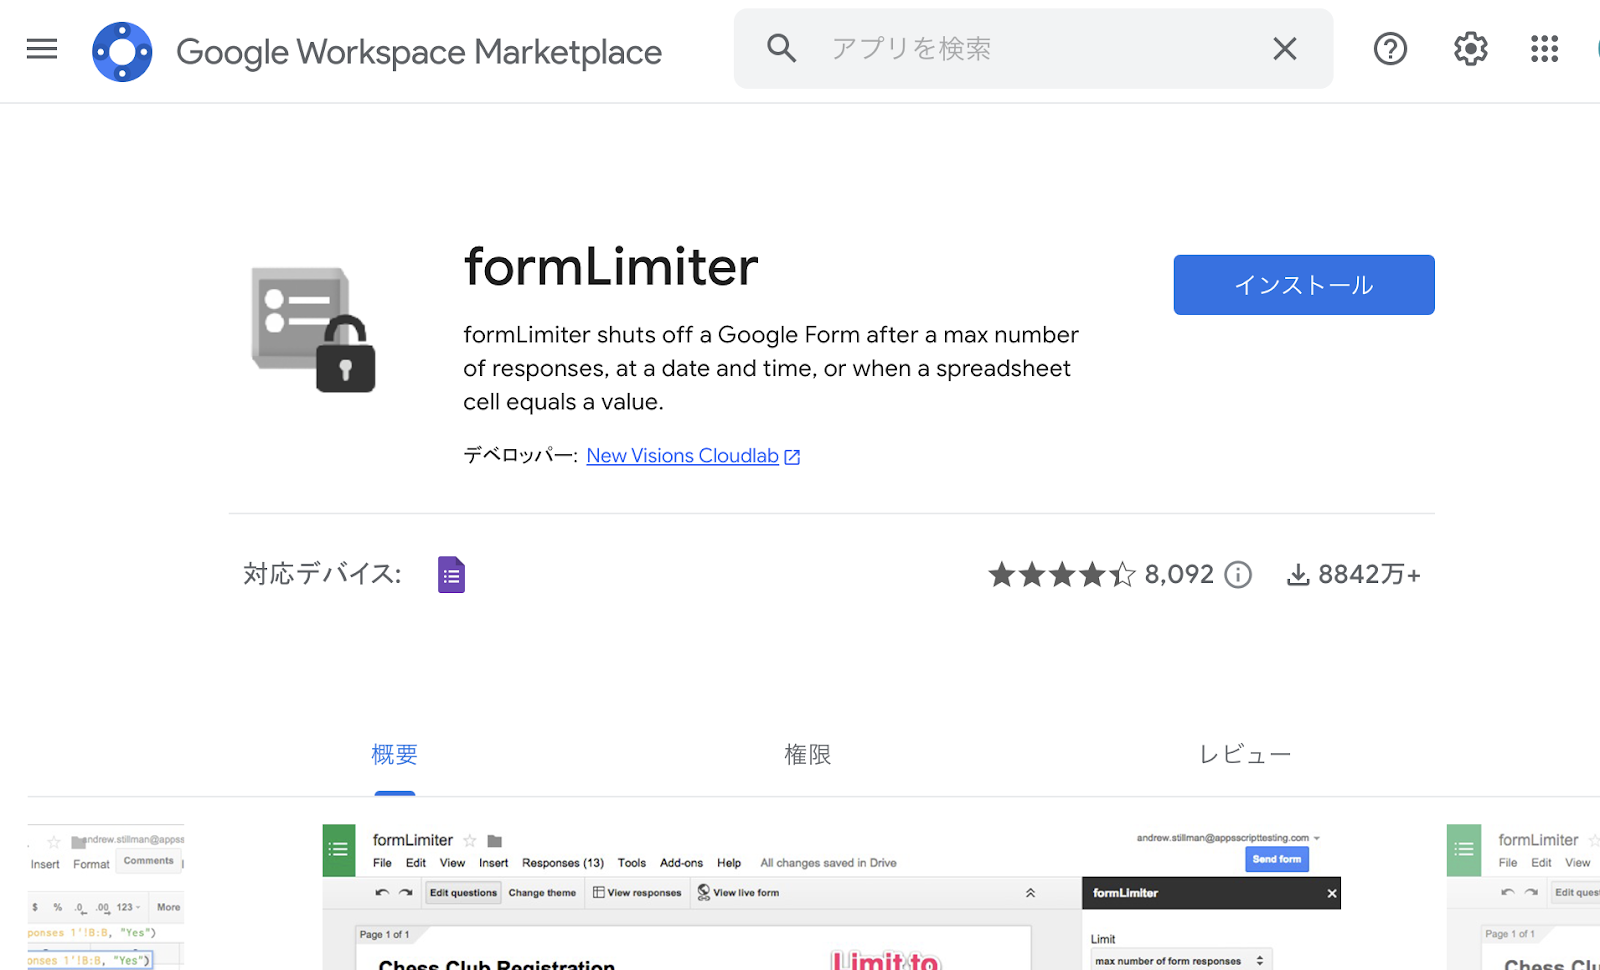This screenshot has height=970, width=1600.
Task: Click the download count icon
Action: (1297, 575)
